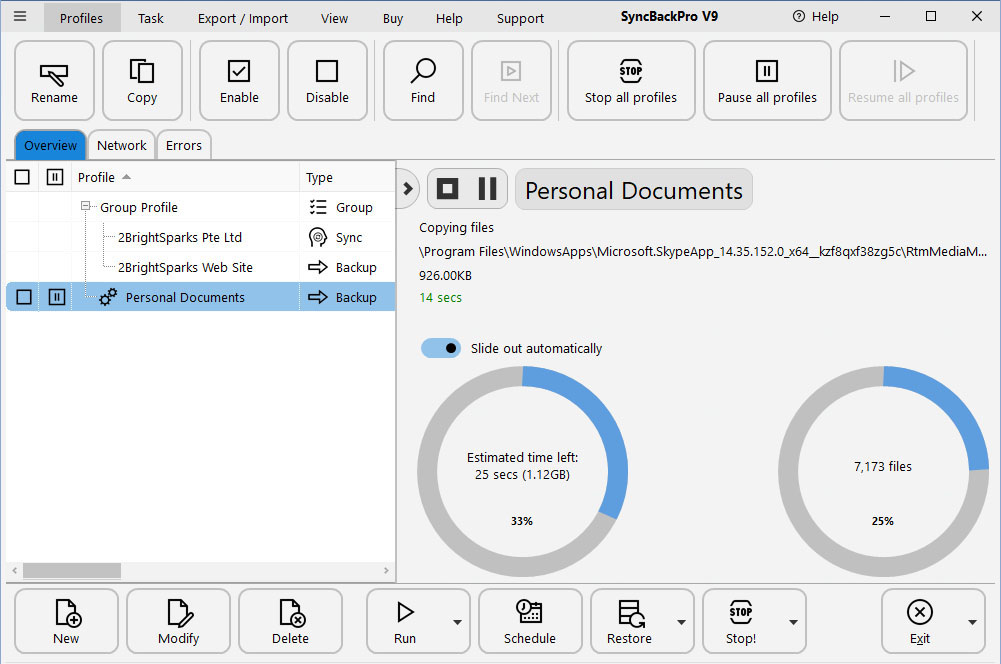Open the Support menu
This screenshot has width=1001, height=664.
point(520,18)
